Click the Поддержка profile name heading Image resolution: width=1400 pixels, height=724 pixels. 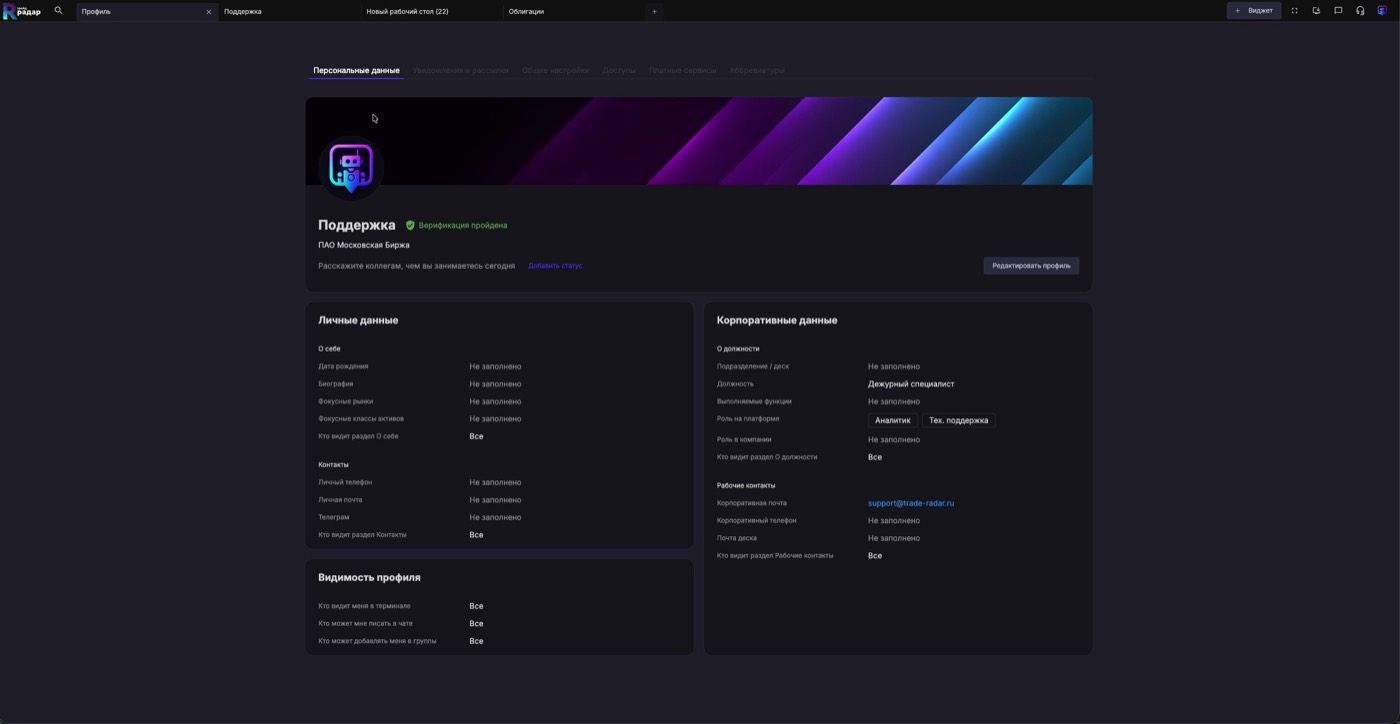pyautogui.click(x=357, y=225)
